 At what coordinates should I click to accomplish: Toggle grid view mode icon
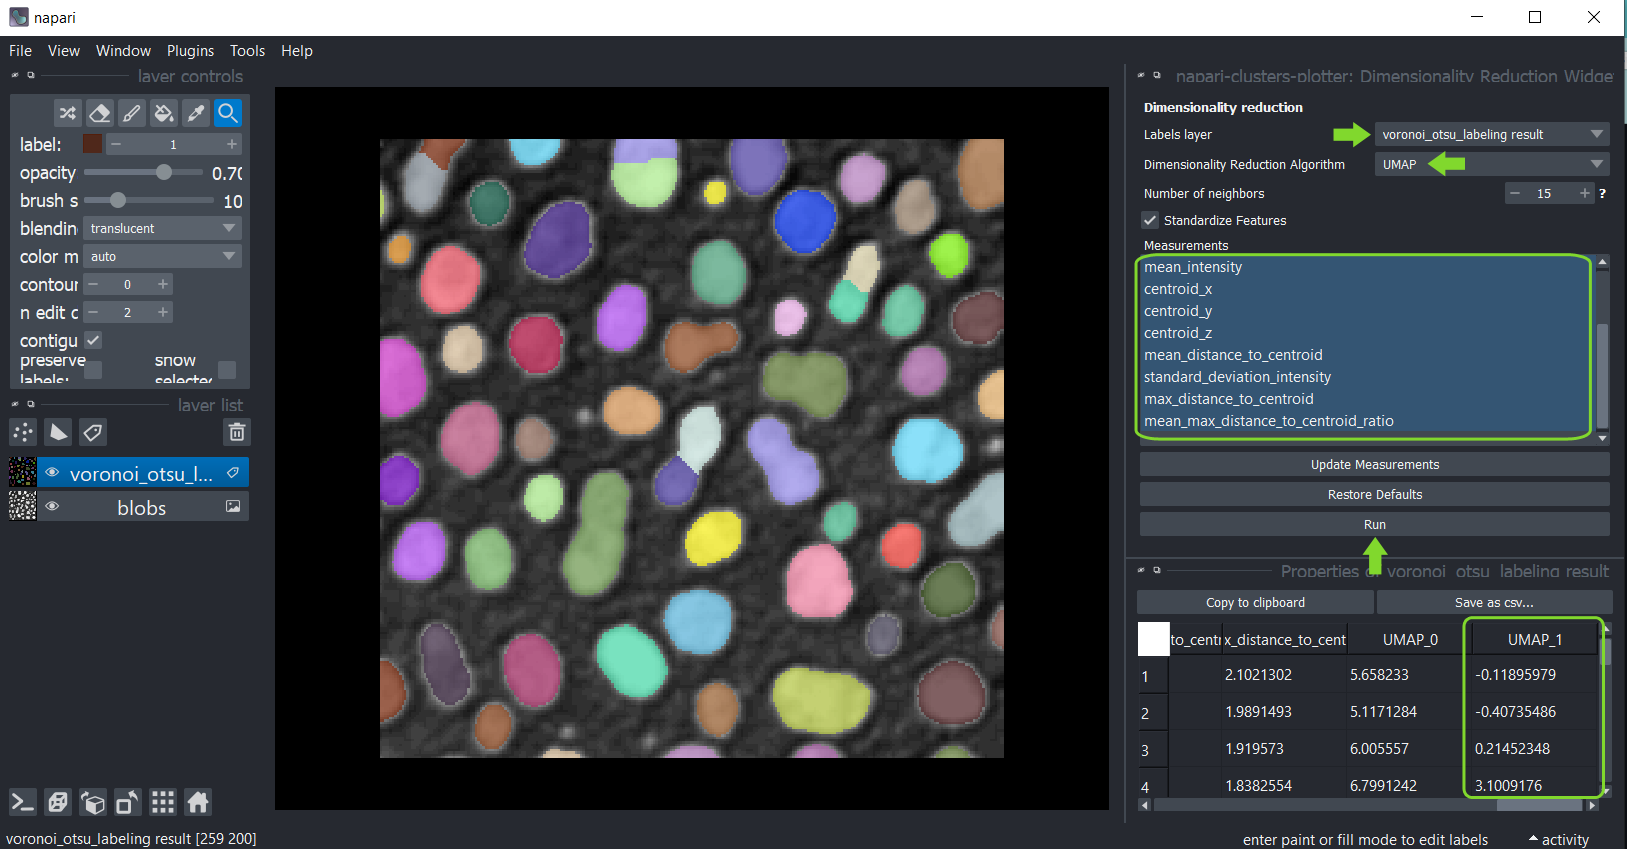[x=163, y=802]
